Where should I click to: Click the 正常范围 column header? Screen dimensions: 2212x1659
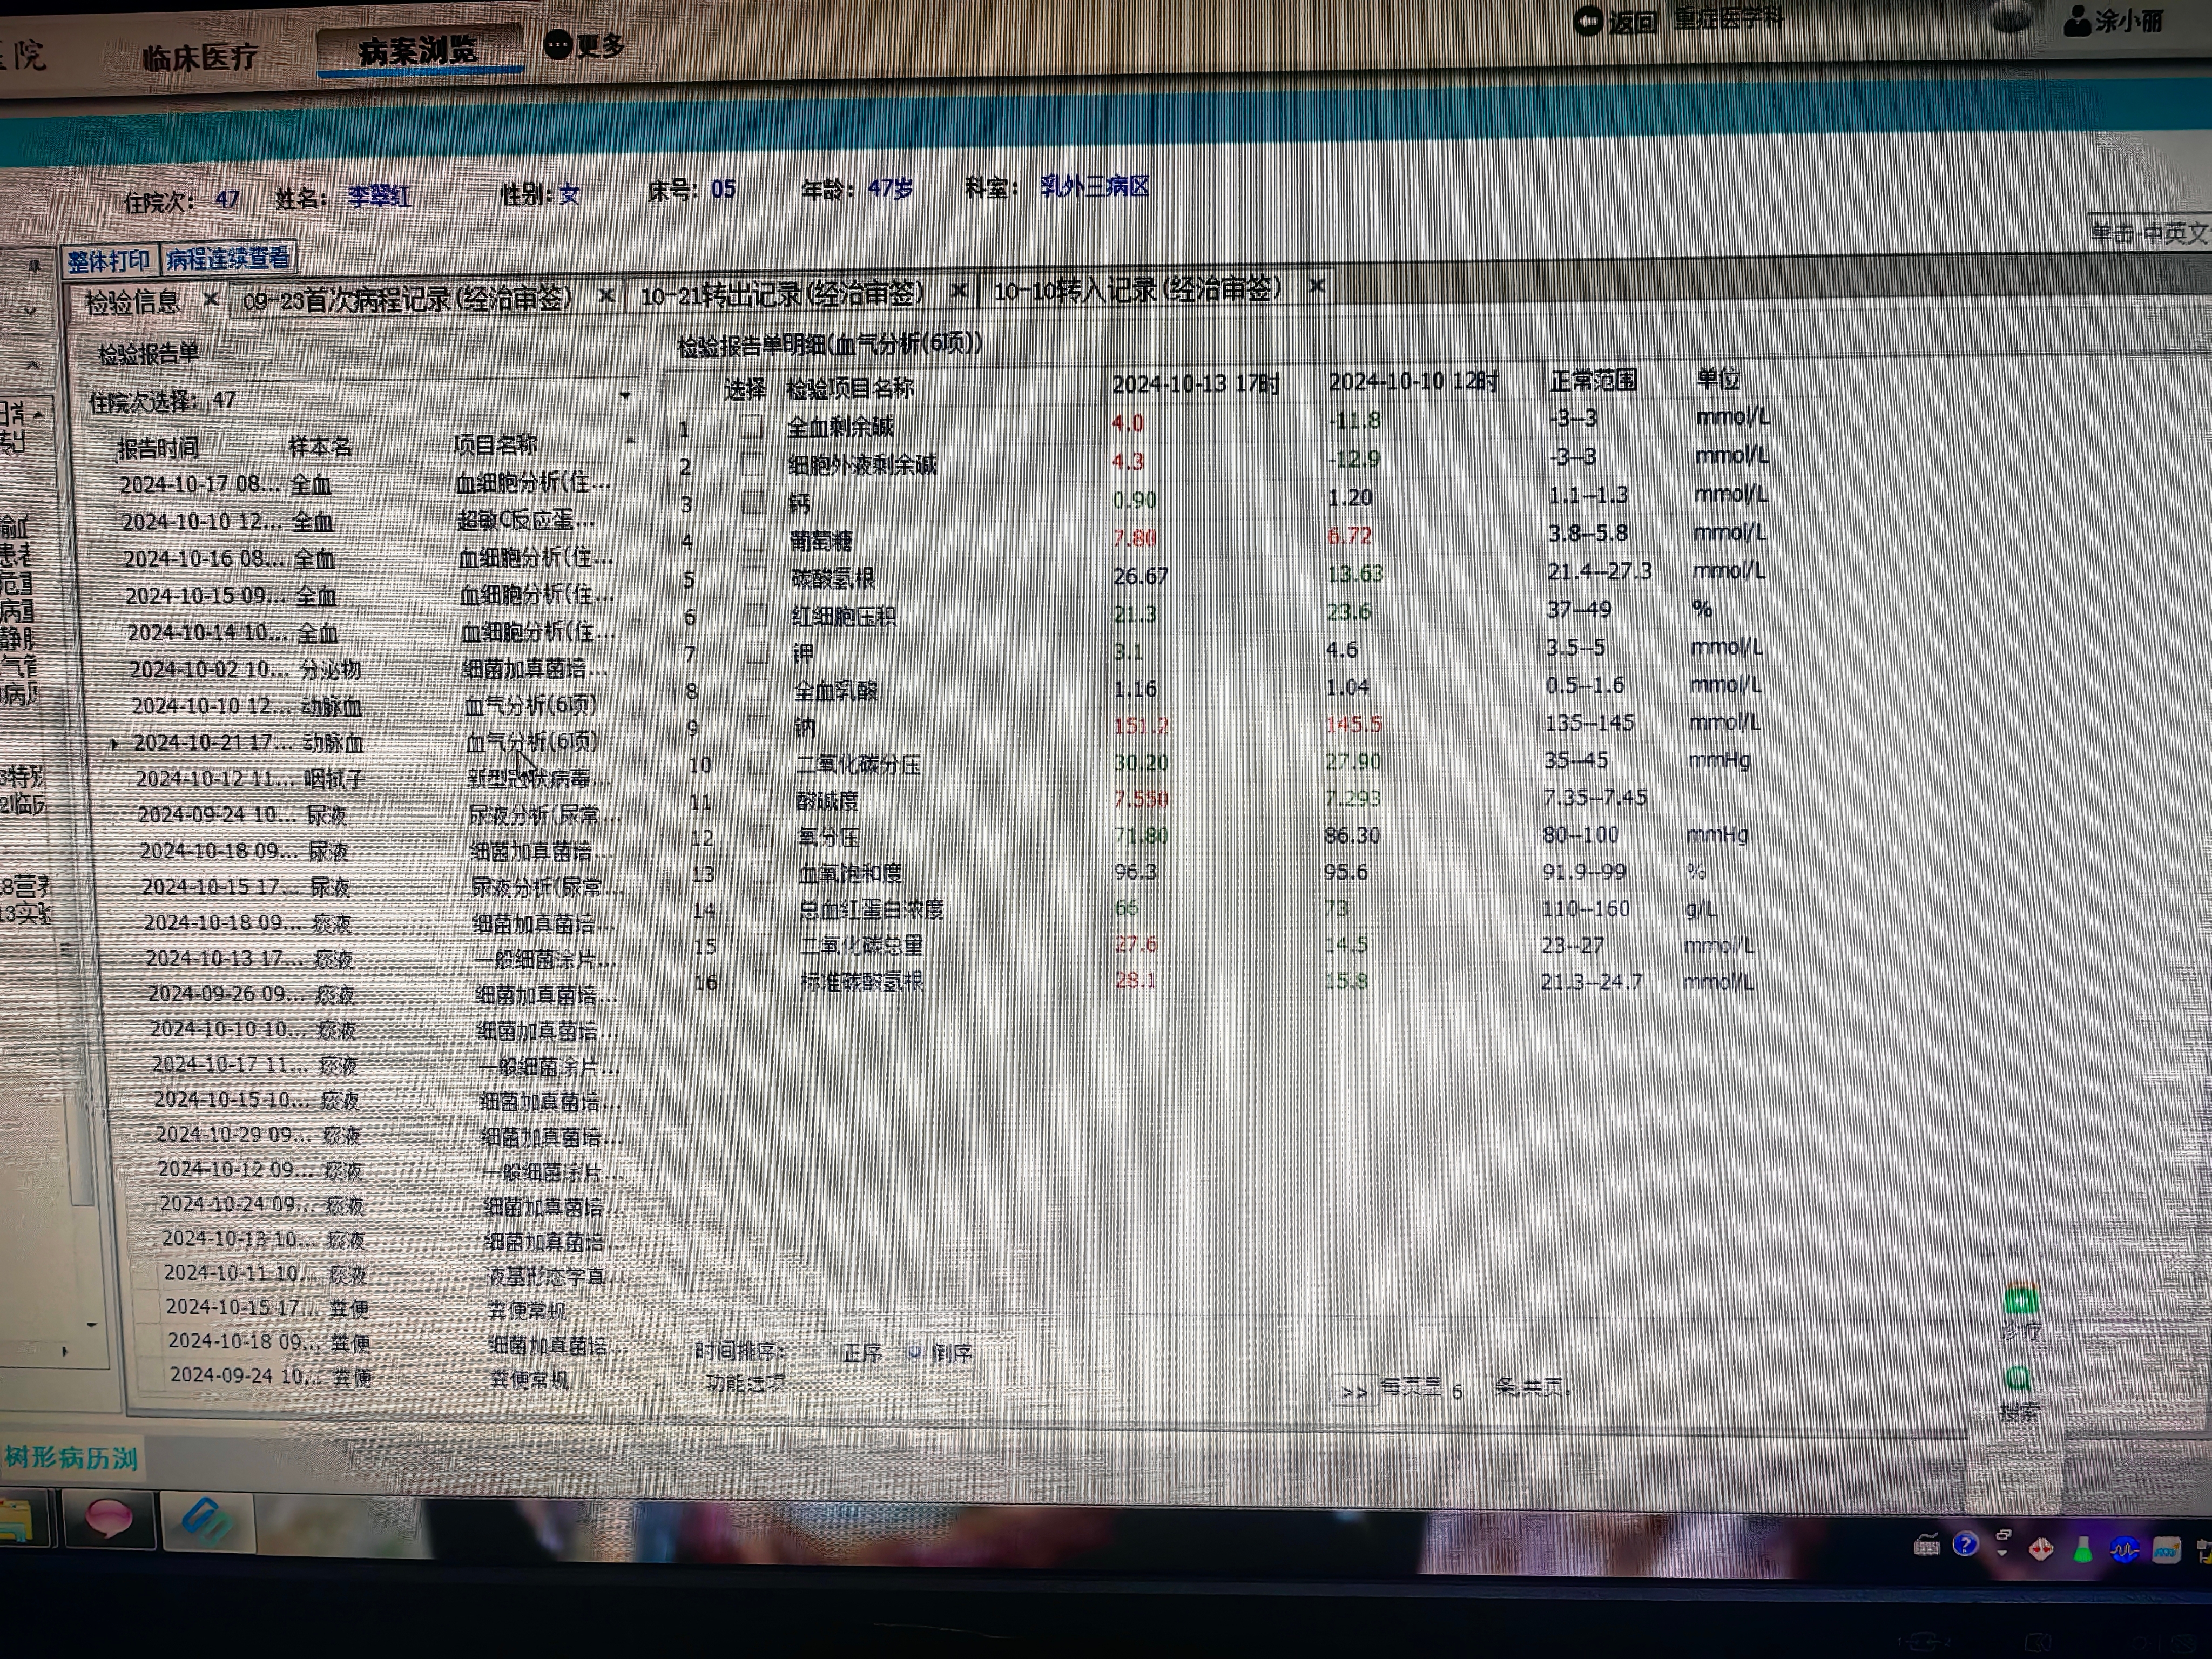click(x=1593, y=380)
